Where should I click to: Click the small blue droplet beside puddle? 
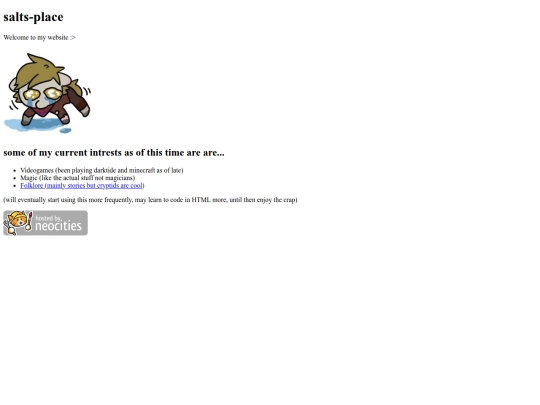(x=65, y=131)
